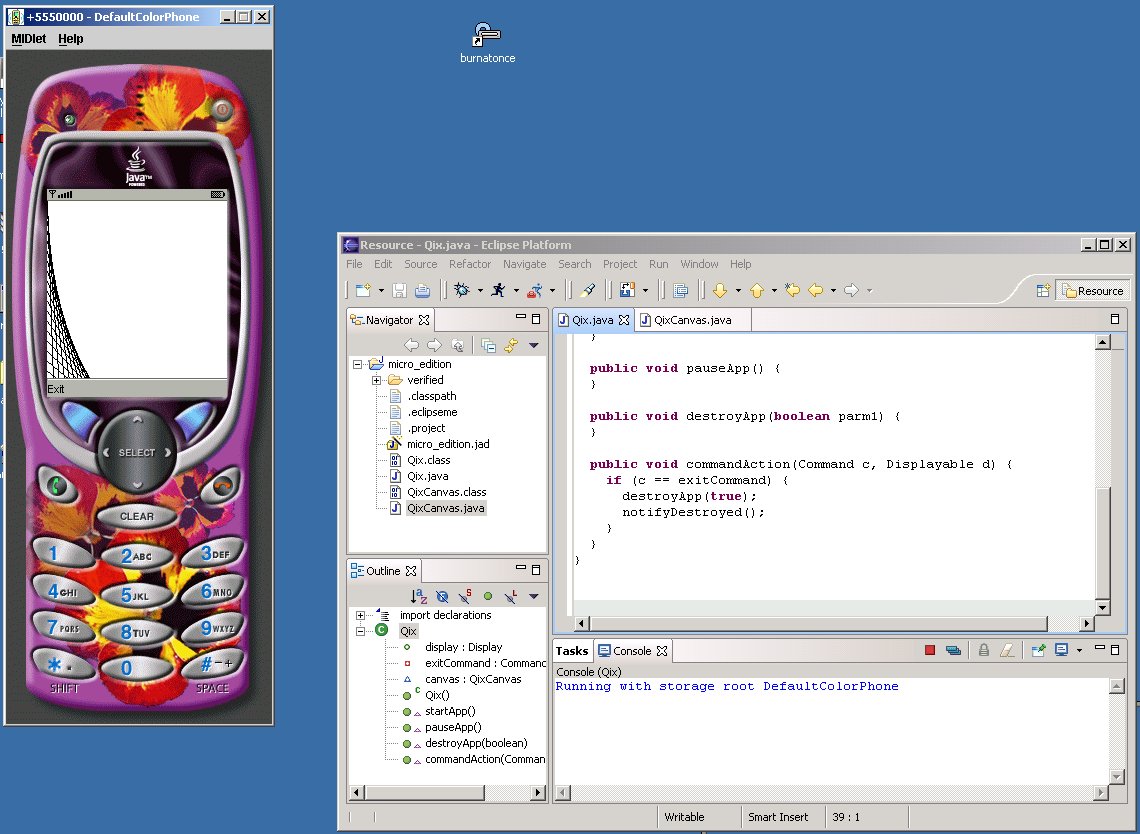Collapse the micro_edition project tree
Screen dimensions: 1140x834
click(357, 364)
